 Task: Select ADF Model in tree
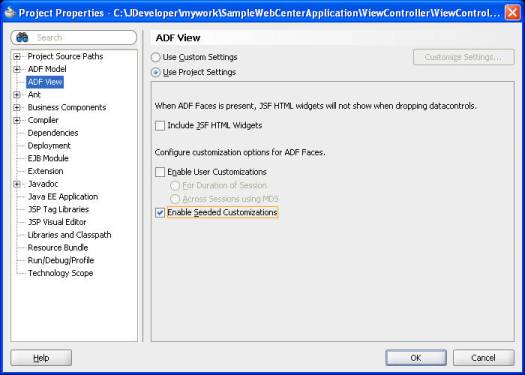point(47,69)
